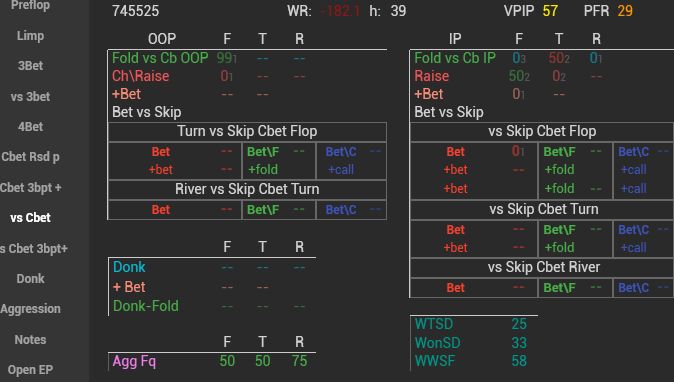Click the OOP +Bet row label
This screenshot has width=674, height=382.
click(x=126, y=94)
